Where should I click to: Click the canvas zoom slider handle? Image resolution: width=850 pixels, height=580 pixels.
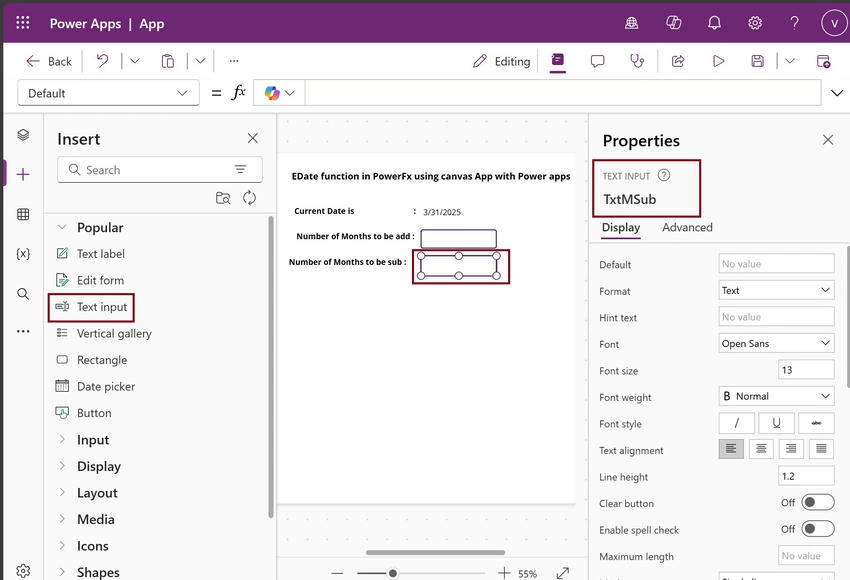coord(392,573)
